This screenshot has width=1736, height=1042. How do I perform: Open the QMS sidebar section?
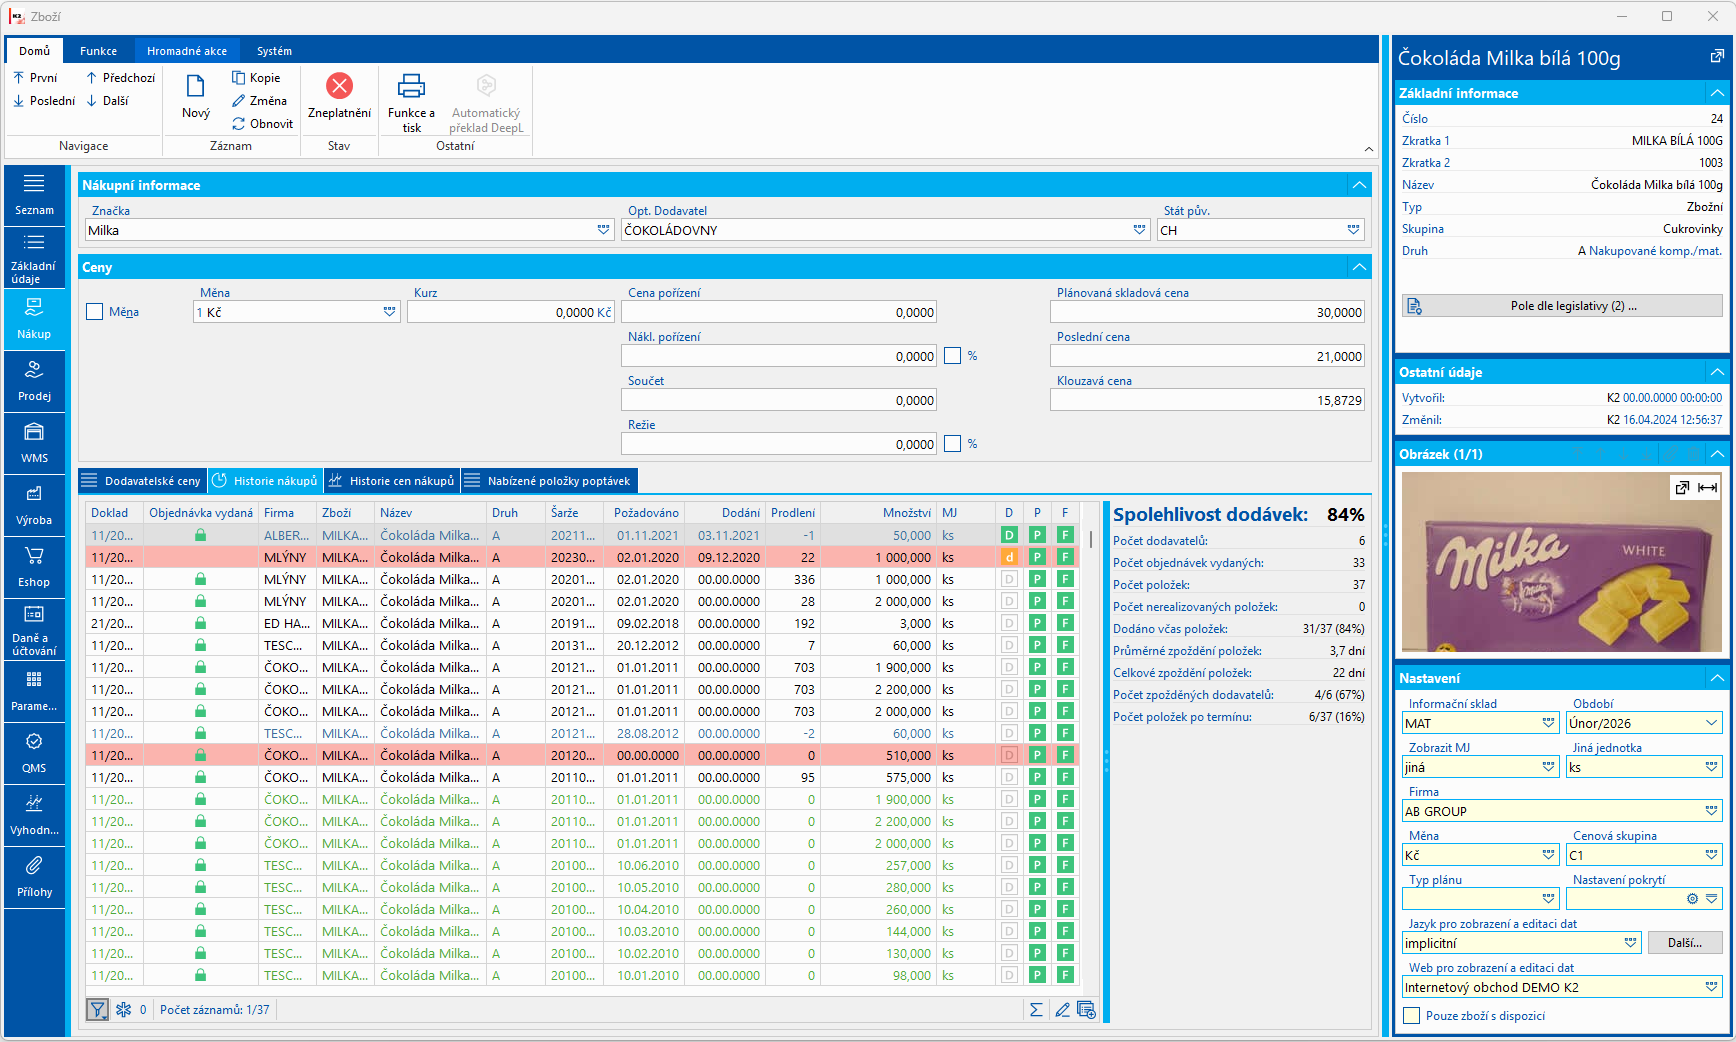[x=34, y=753]
